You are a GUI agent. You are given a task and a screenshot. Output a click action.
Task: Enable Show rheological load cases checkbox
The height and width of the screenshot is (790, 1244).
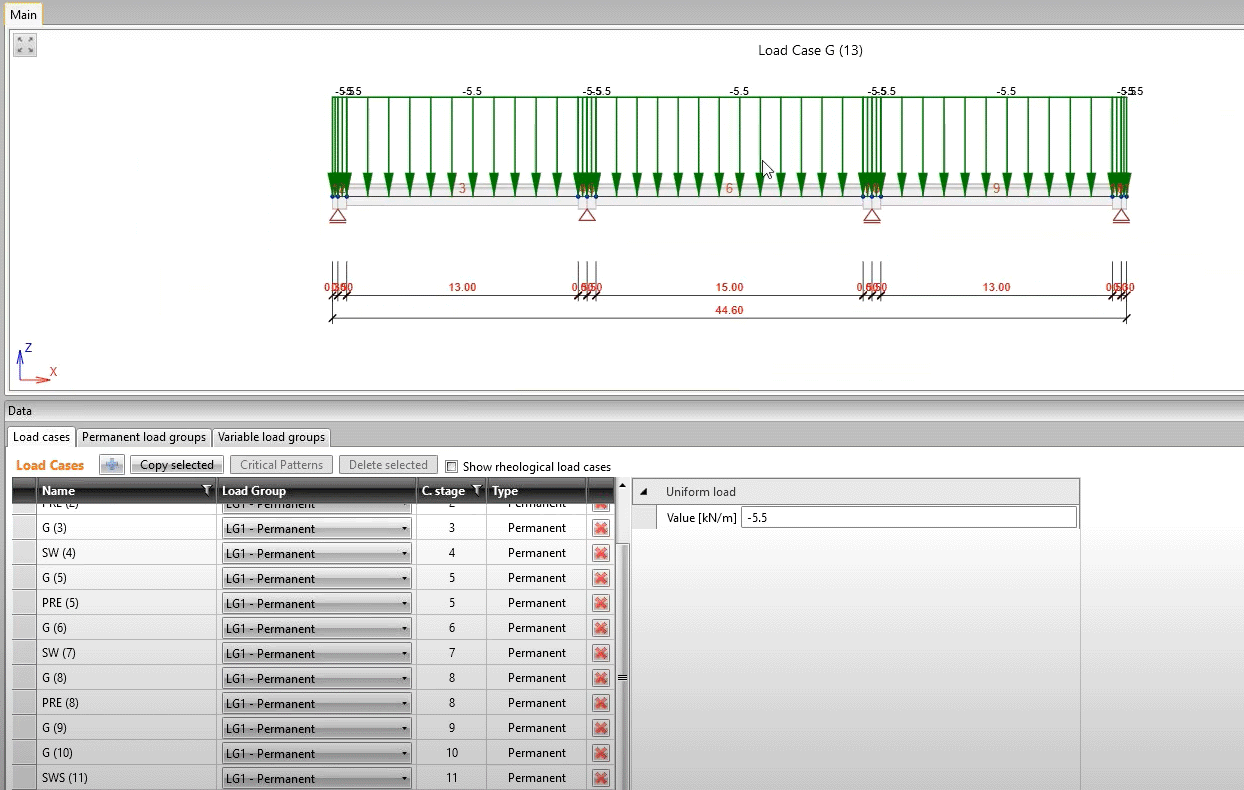452,466
